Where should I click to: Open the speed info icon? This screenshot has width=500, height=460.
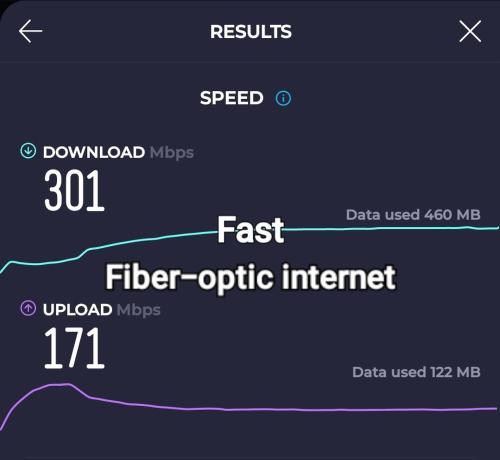point(283,98)
